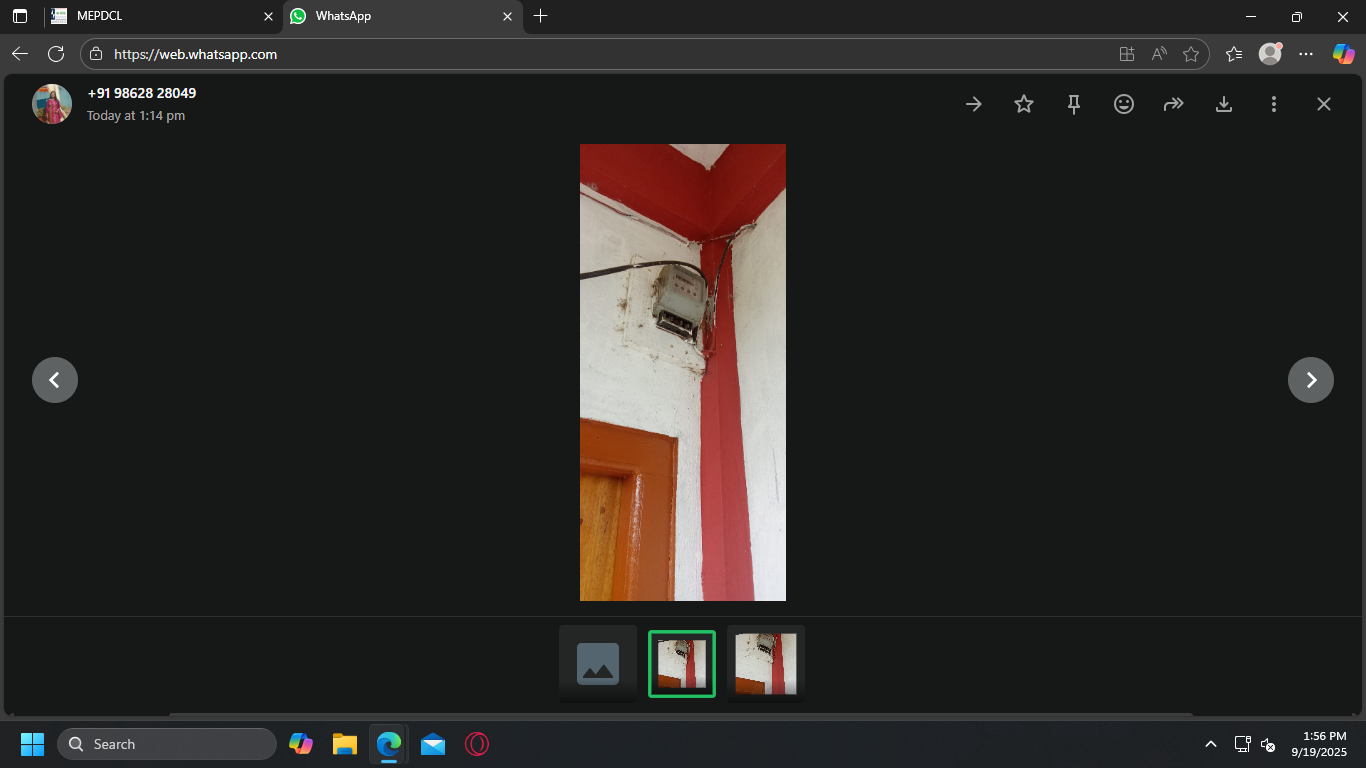Screen dimensions: 1366x768
Task: Open Copilot in the Edge toolbar
Action: tap(1343, 54)
